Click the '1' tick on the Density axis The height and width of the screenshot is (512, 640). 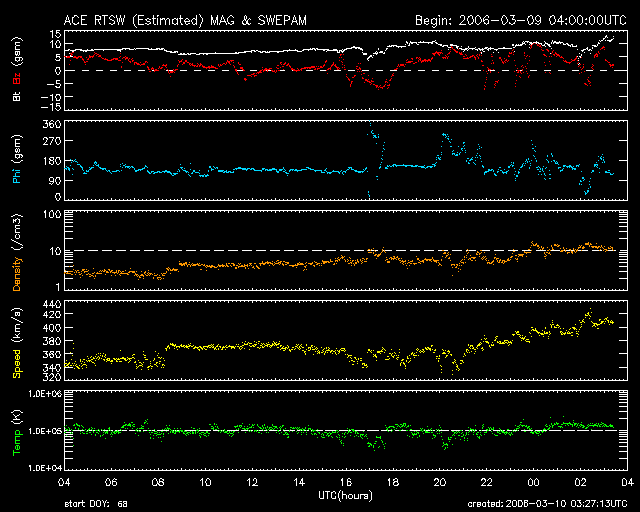click(58, 287)
